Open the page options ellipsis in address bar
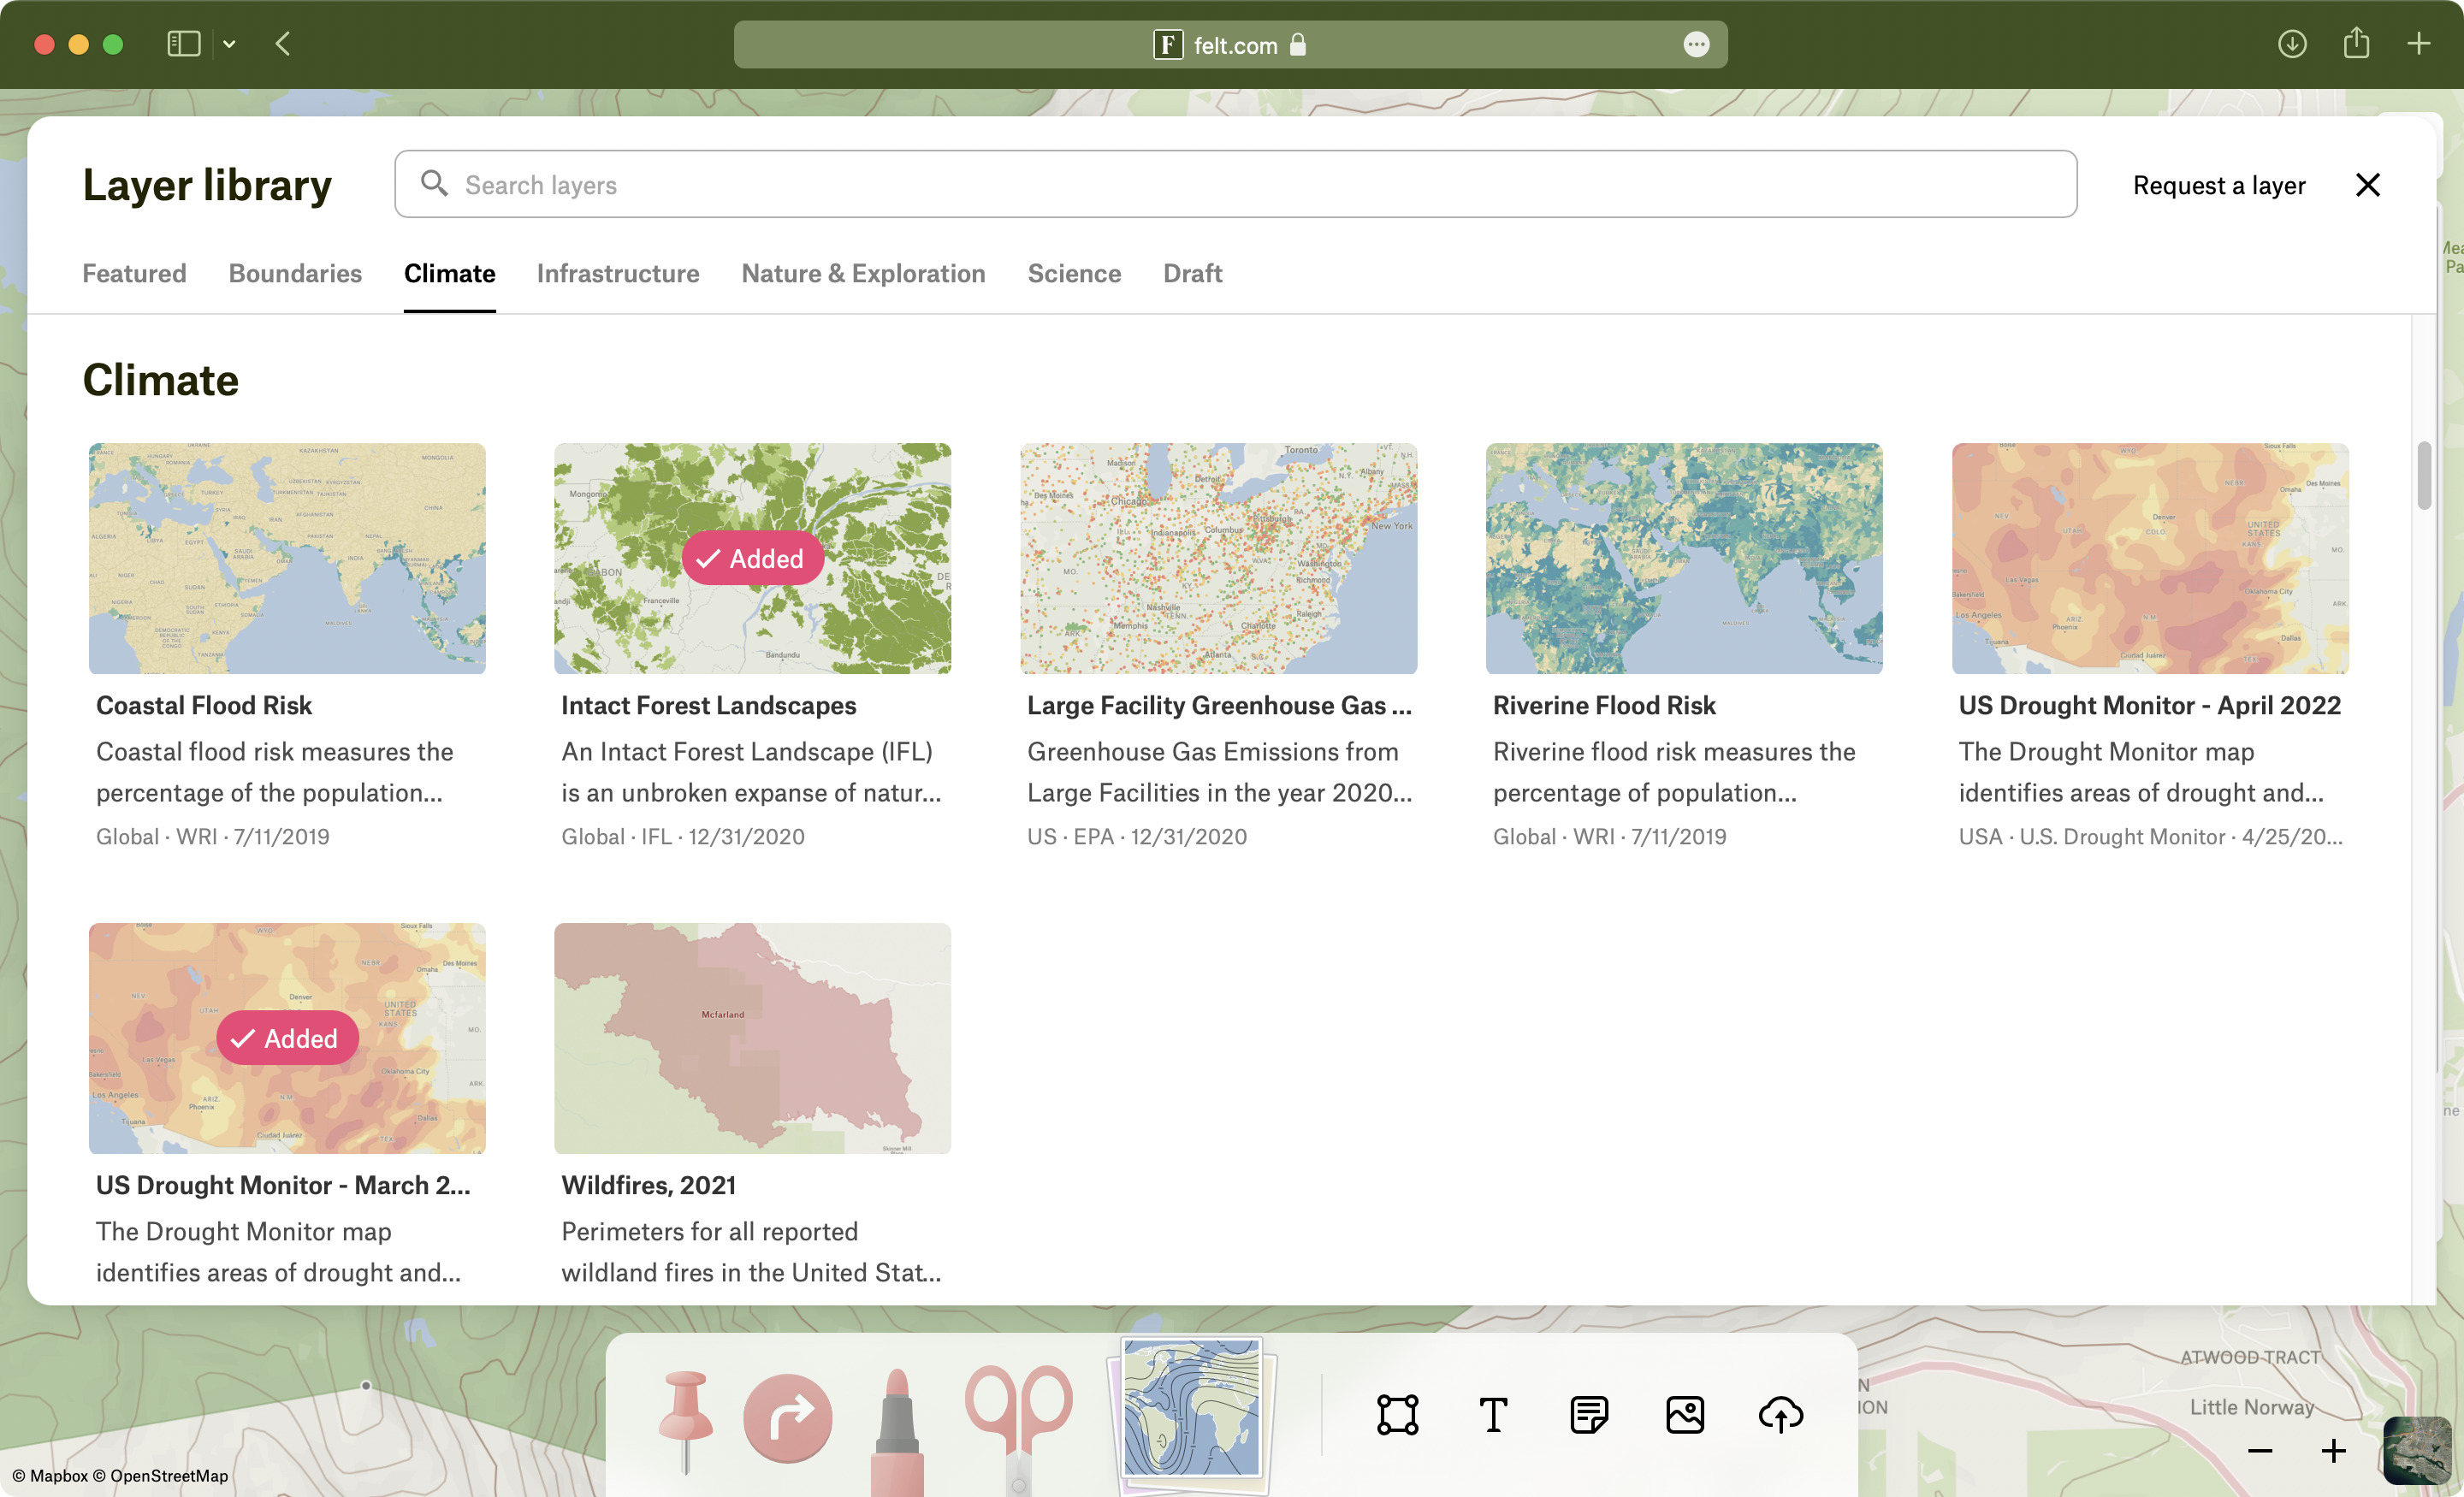2464x1497 pixels. pyautogui.click(x=1696, y=44)
